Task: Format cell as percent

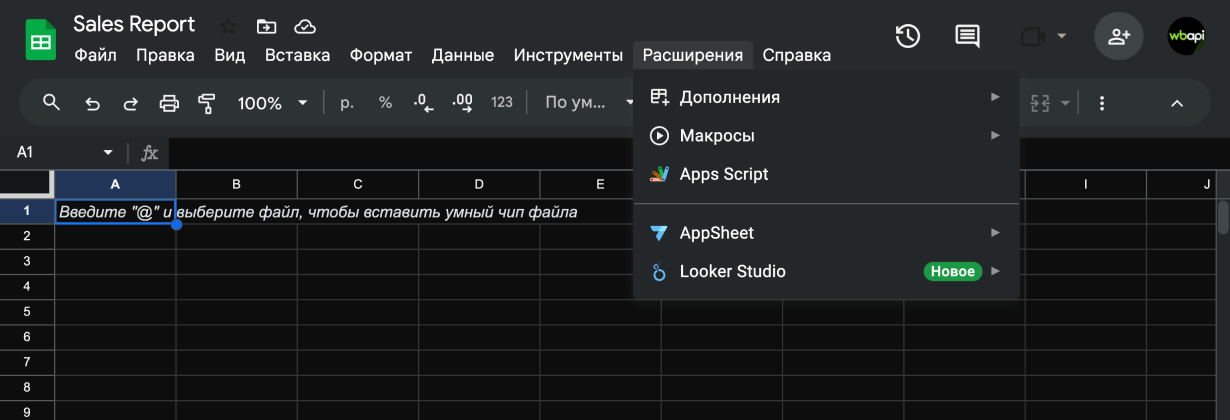Action: pos(385,103)
